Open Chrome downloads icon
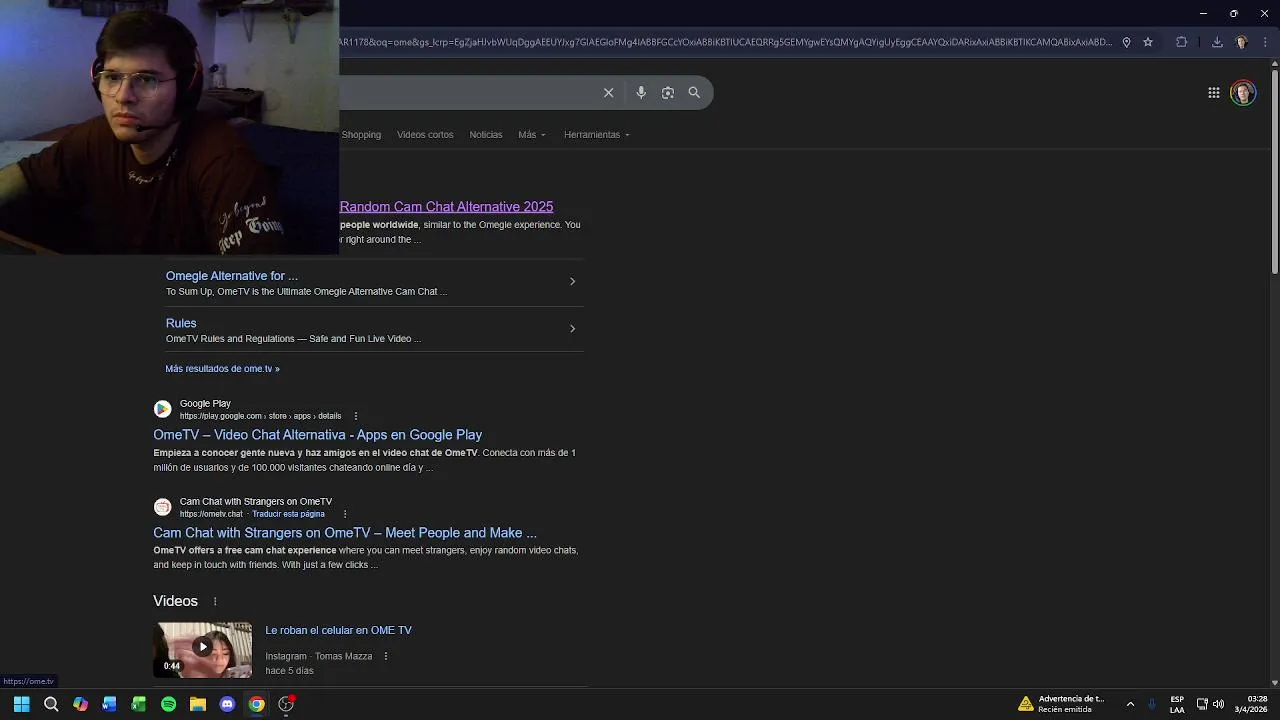1280x720 pixels. pyautogui.click(x=1217, y=42)
